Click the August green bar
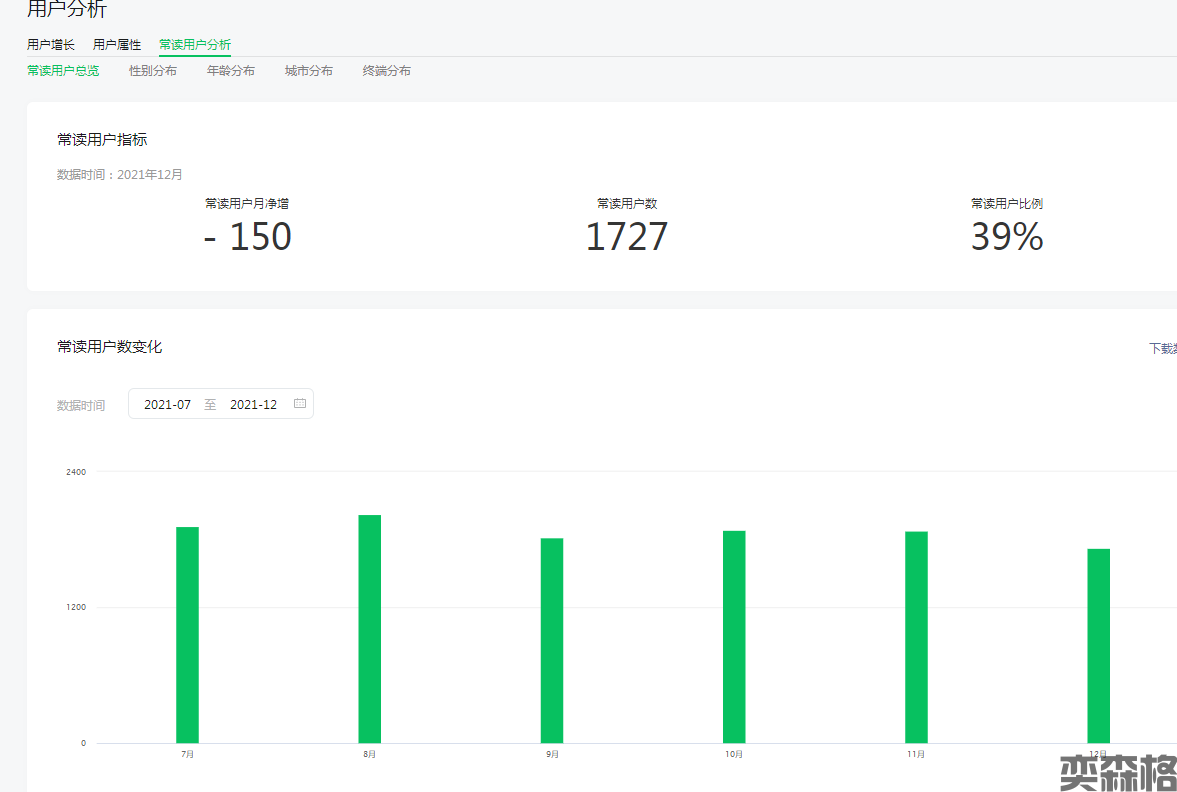 (x=370, y=629)
